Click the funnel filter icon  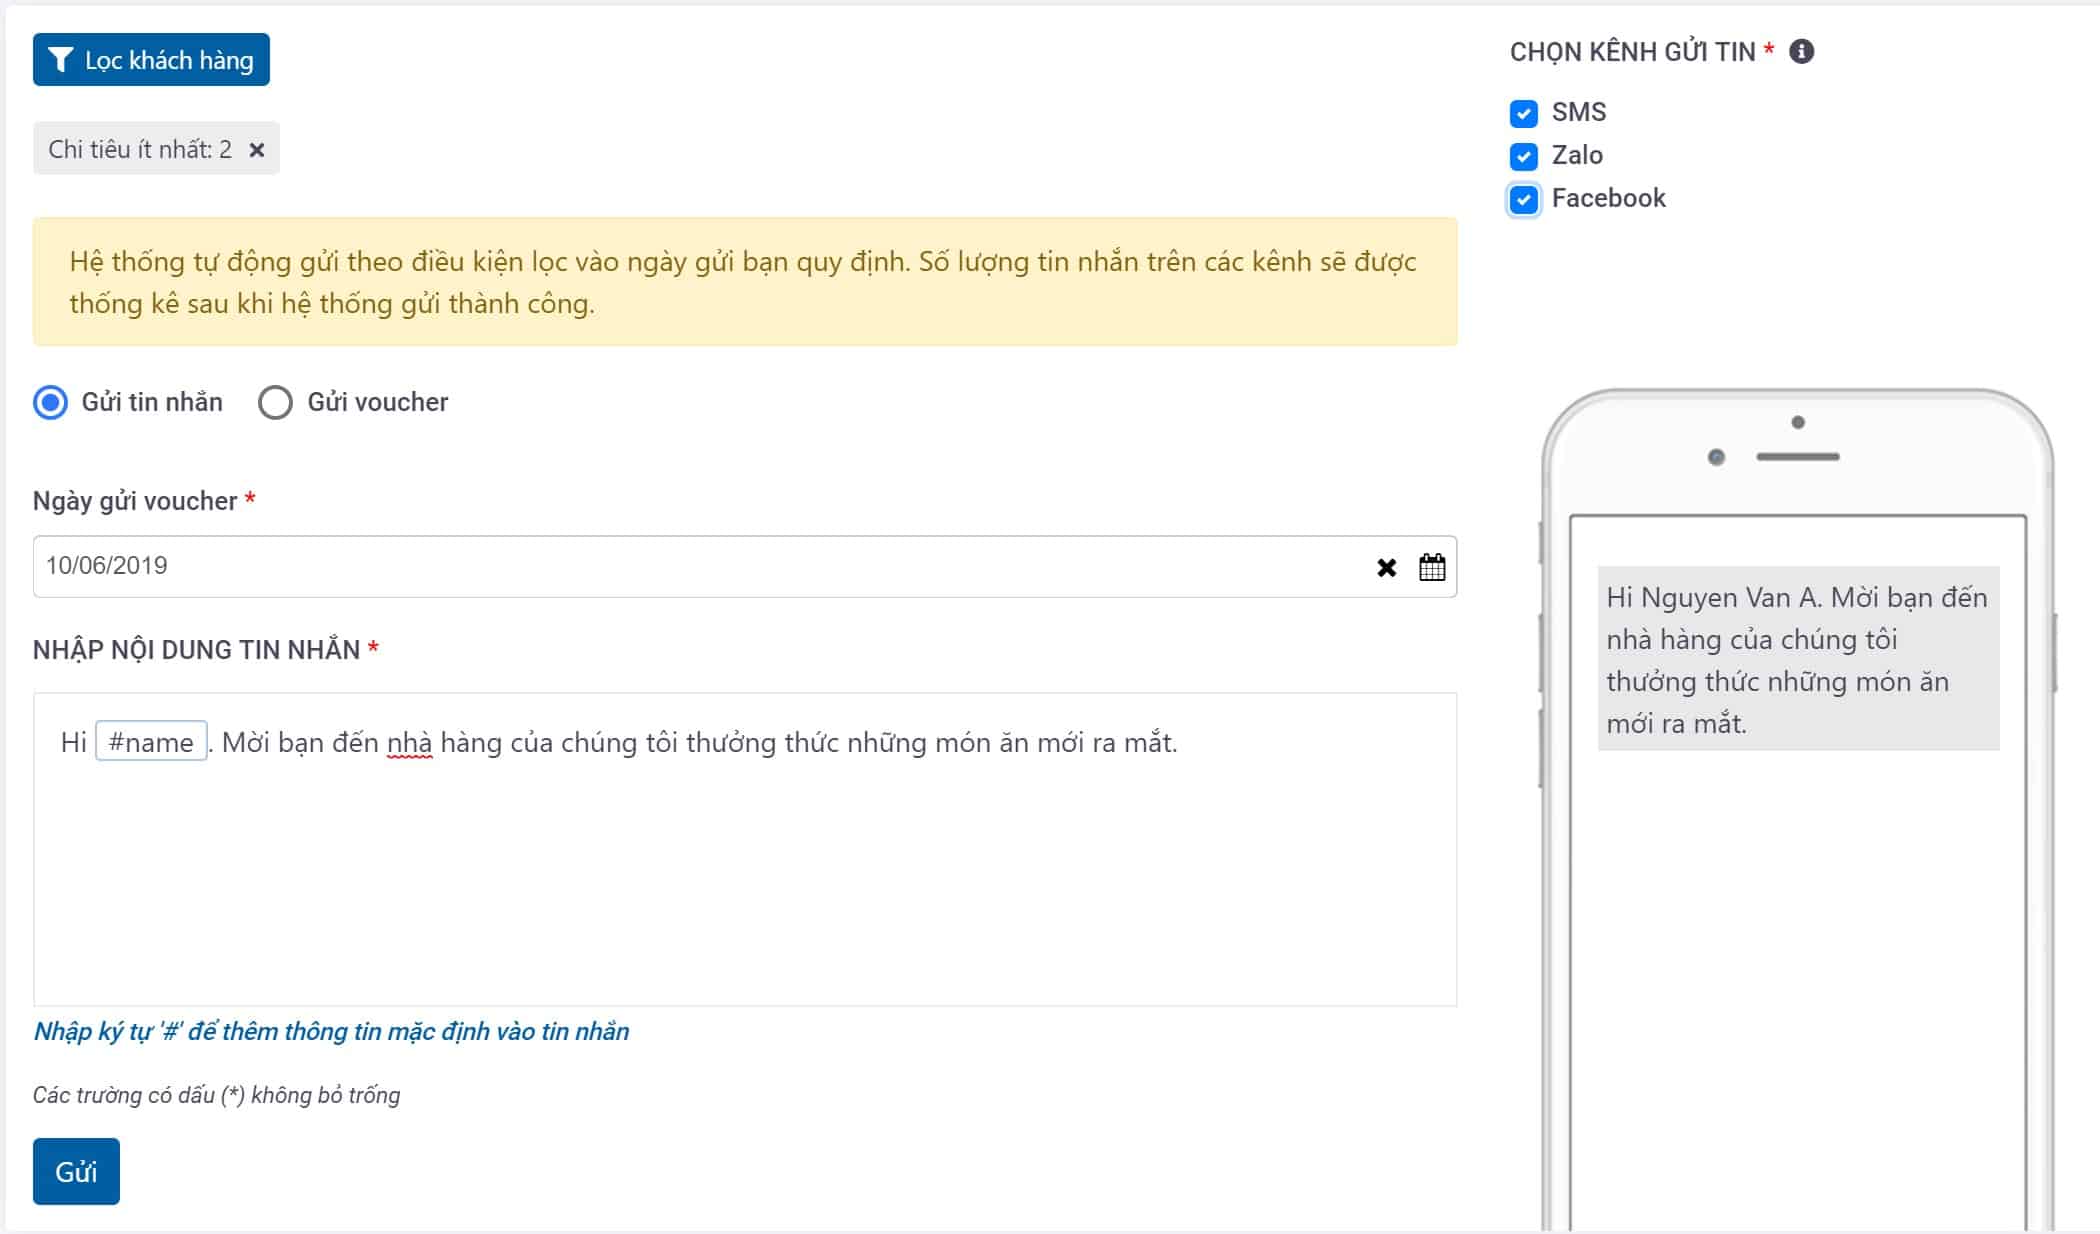60,60
